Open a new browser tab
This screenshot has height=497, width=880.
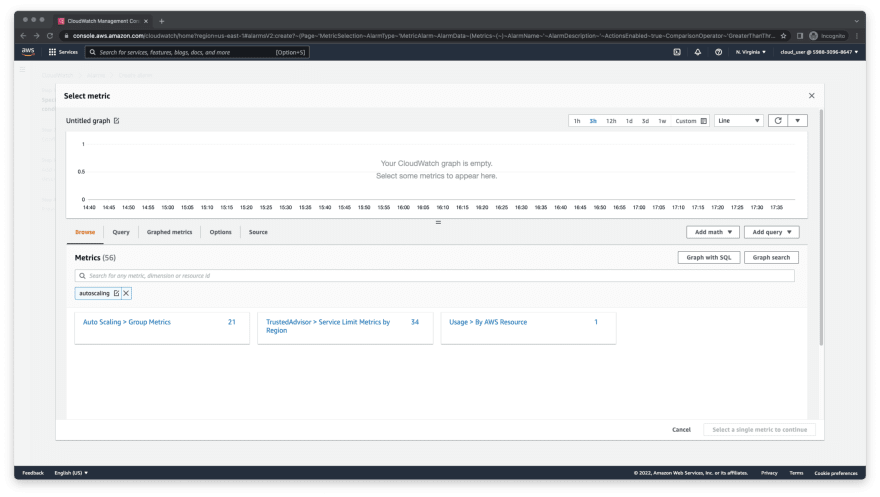pos(162,21)
